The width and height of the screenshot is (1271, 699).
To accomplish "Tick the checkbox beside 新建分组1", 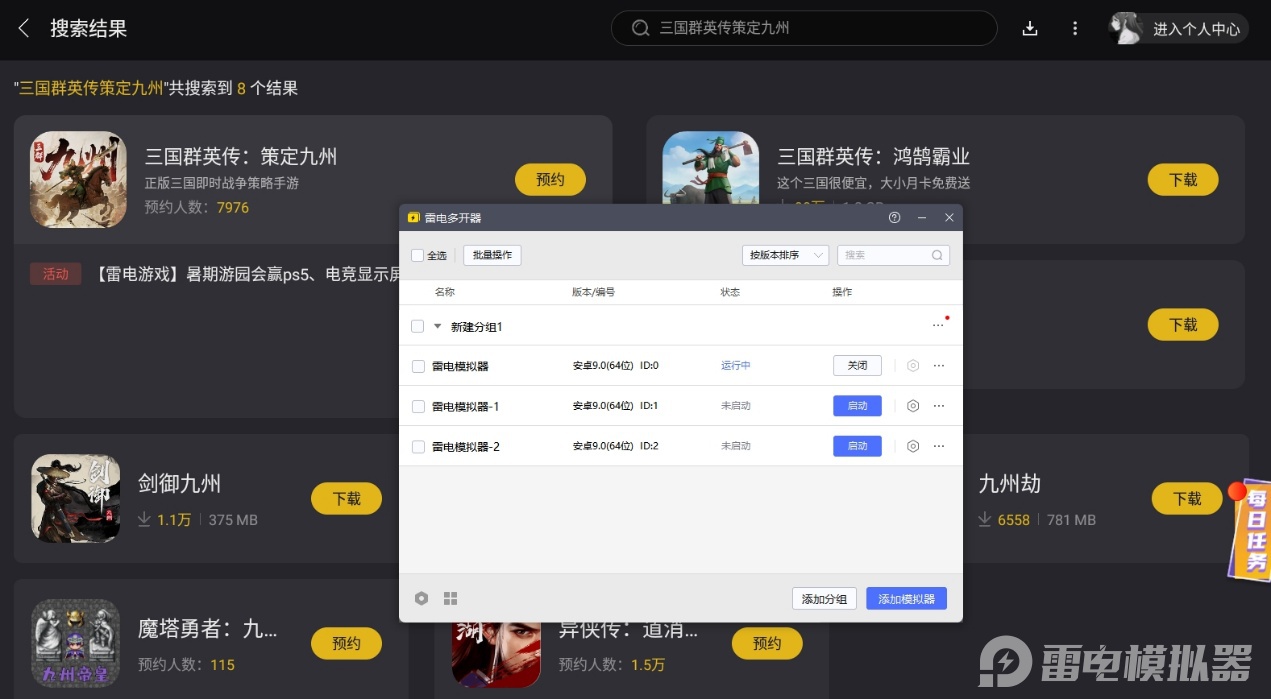I will click(x=417, y=326).
